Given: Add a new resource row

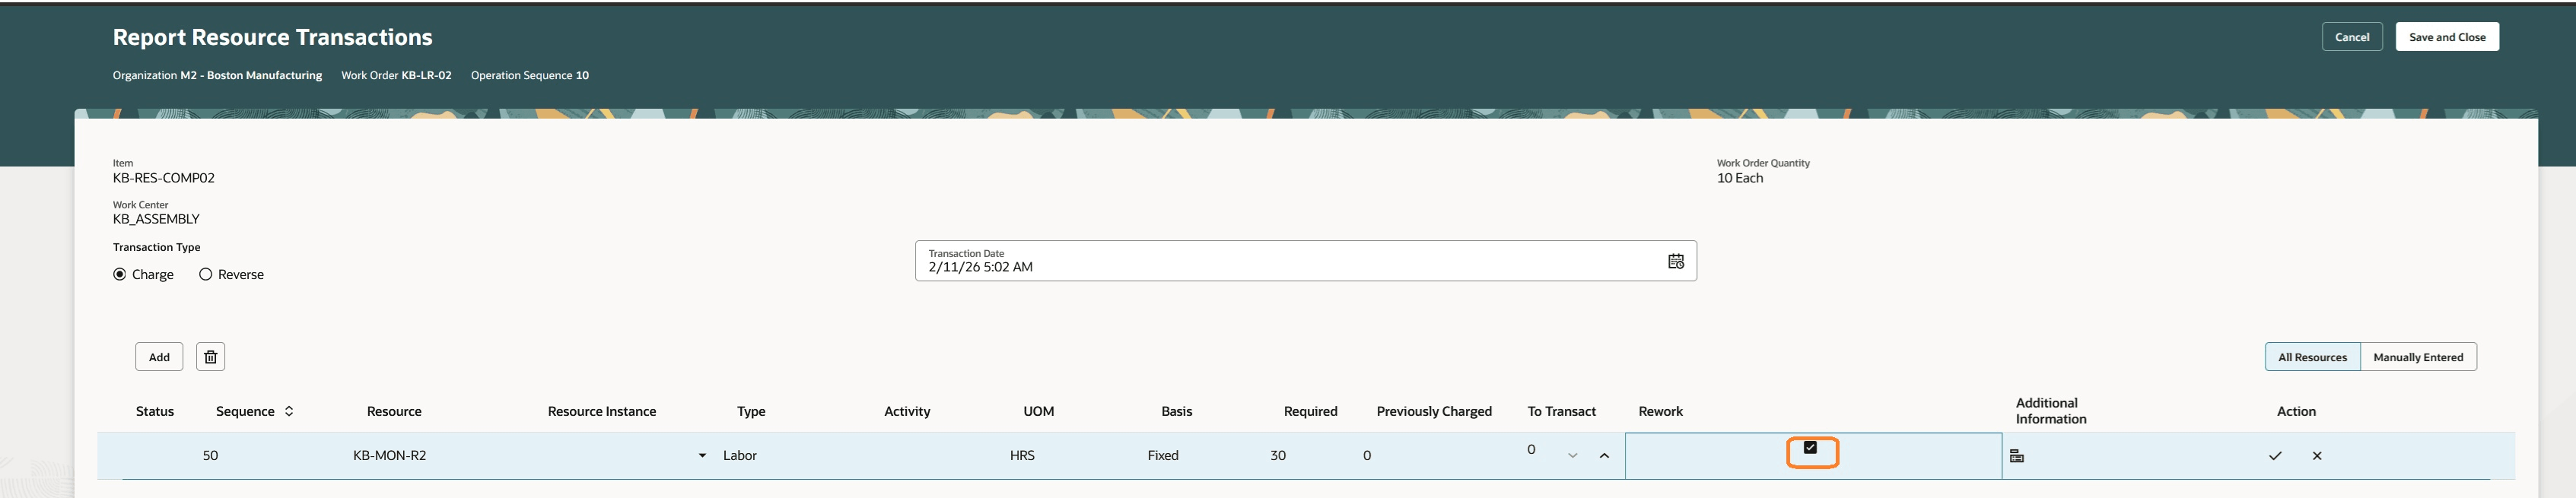Looking at the screenshot, I should tap(159, 357).
